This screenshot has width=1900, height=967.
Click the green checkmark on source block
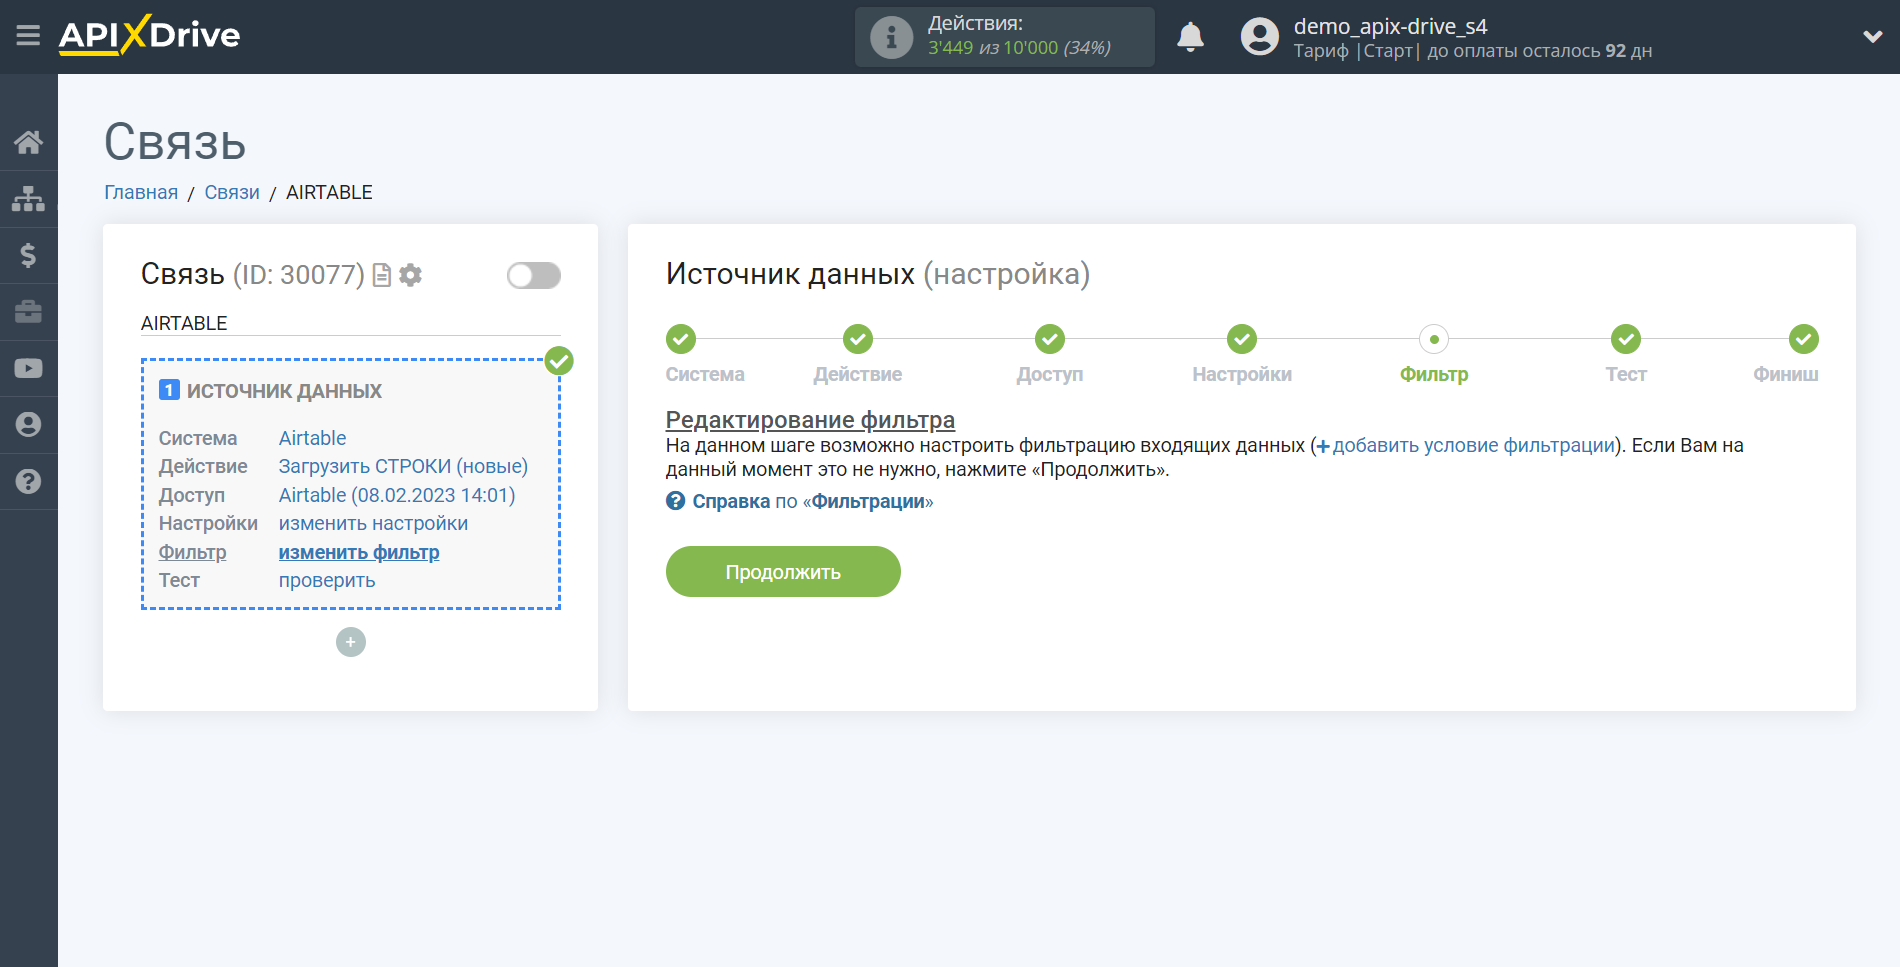[559, 361]
